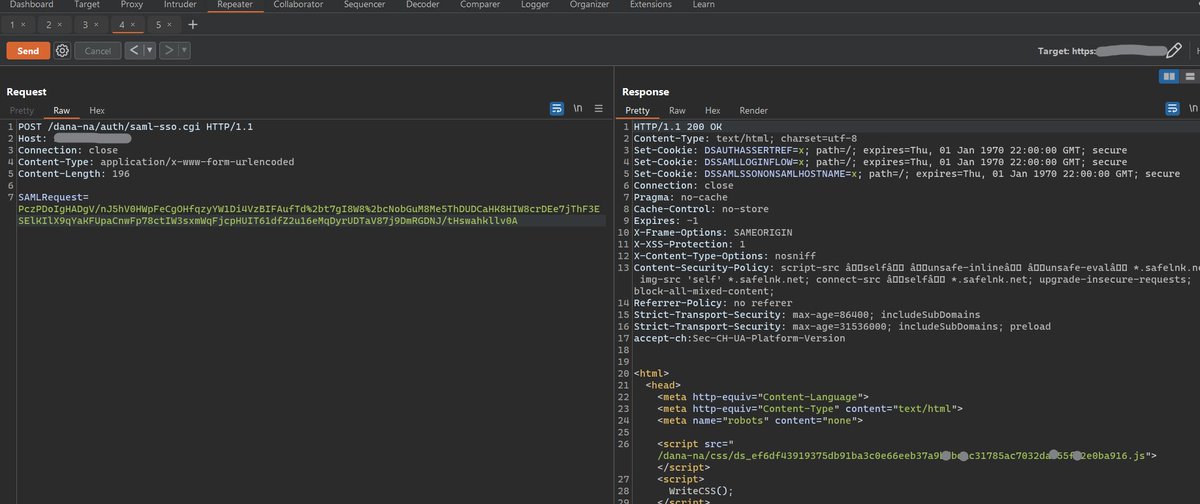Switch to the Intruder tab
Screen dimensions: 1200x504
click(180, 5)
